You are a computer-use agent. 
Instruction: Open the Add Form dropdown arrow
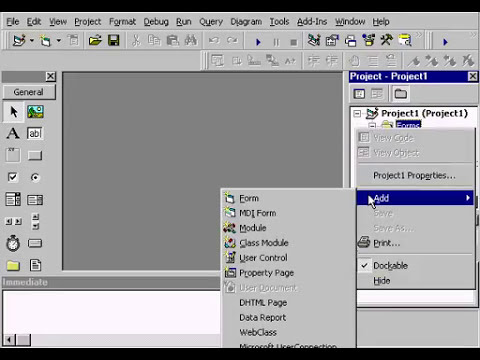click(x=58, y=41)
